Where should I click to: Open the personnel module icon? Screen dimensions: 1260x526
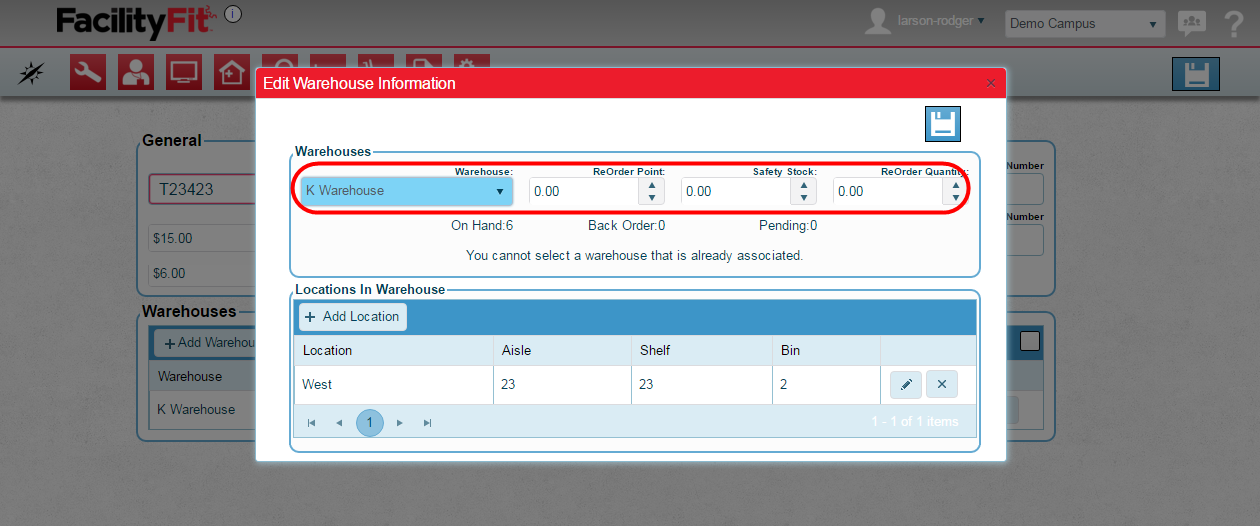click(136, 73)
